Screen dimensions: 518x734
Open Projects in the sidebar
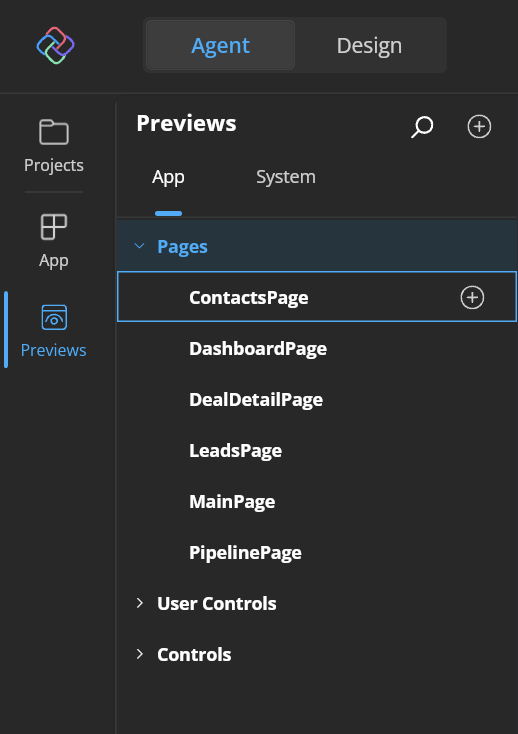tap(54, 146)
